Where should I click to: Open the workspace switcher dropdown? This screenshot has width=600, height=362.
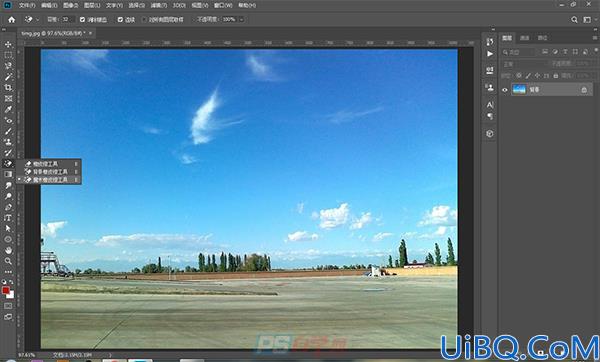point(587,20)
